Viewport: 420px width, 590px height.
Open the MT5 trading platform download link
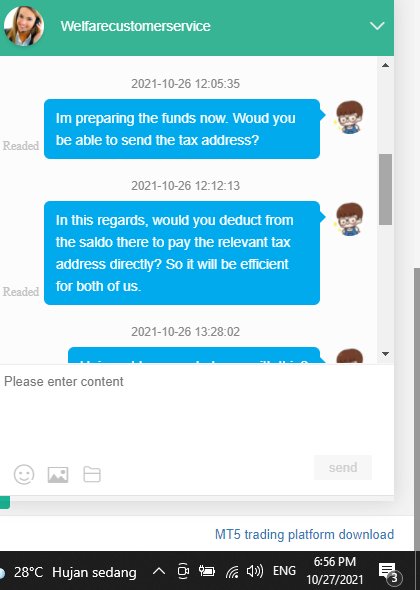pyautogui.click(x=304, y=534)
